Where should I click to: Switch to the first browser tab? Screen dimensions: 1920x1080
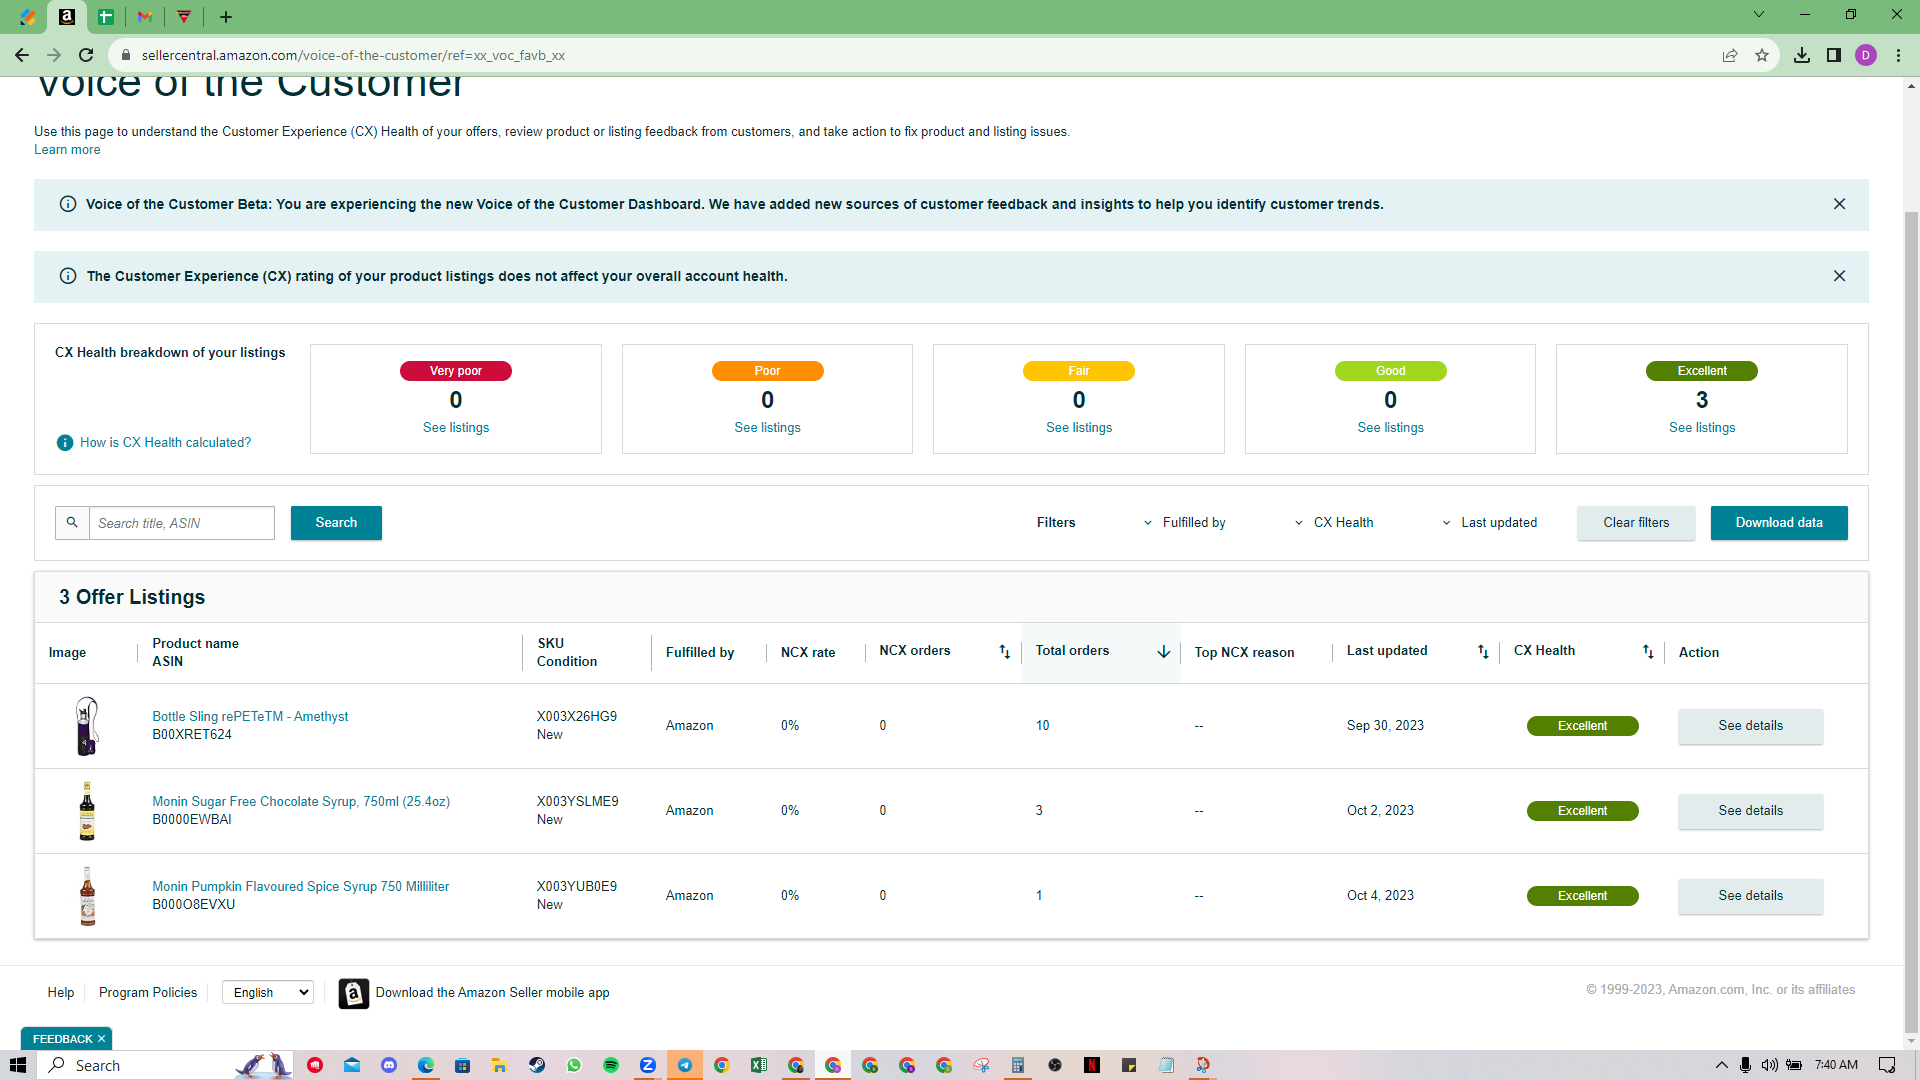coord(28,17)
